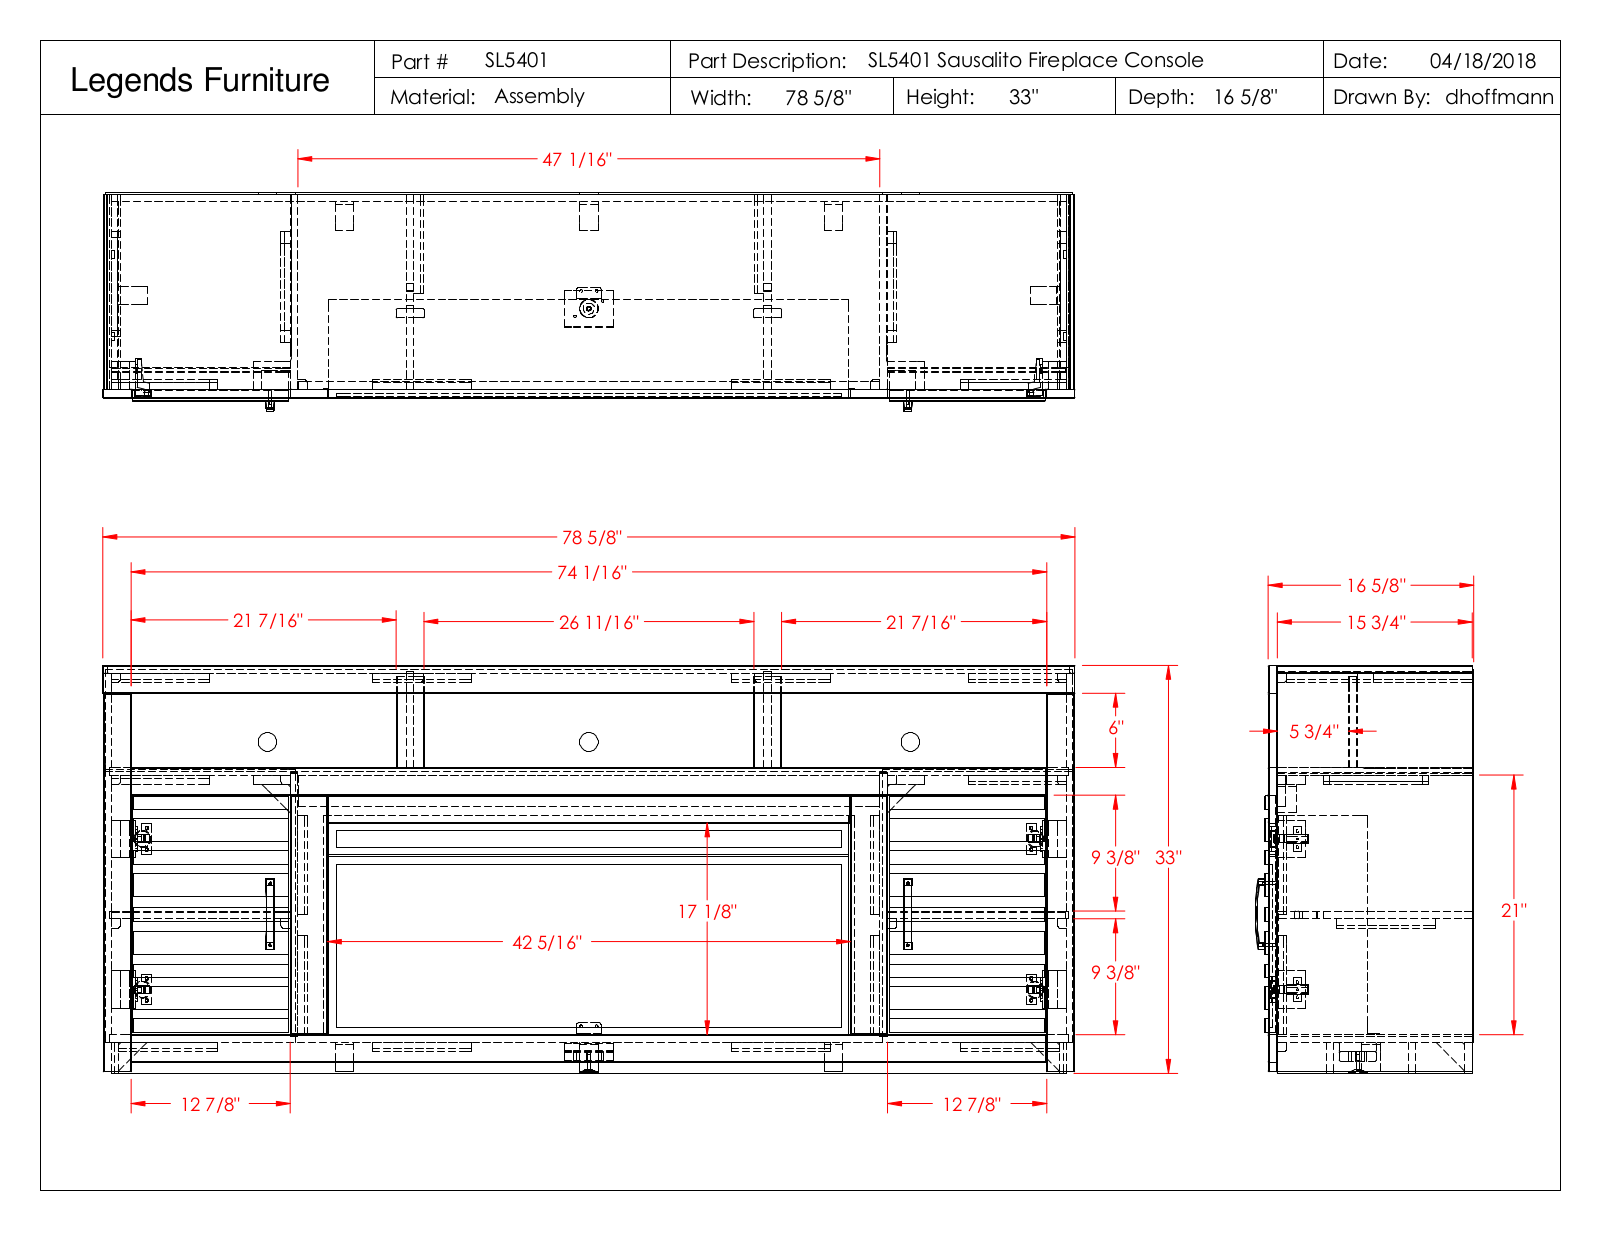This screenshot has height=1237, width=1600.
Task: Click the right door handle in front view
Action: coord(908,914)
